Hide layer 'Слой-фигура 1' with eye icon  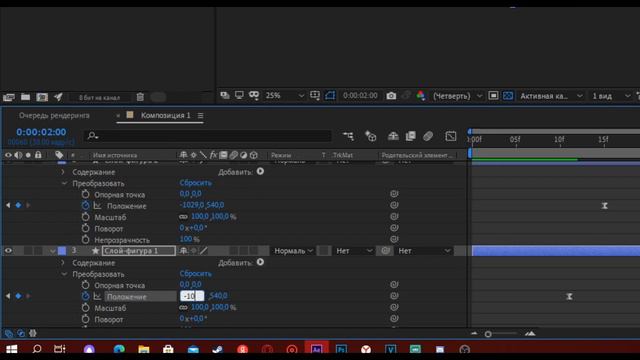pyautogui.click(x=8, y=251)
